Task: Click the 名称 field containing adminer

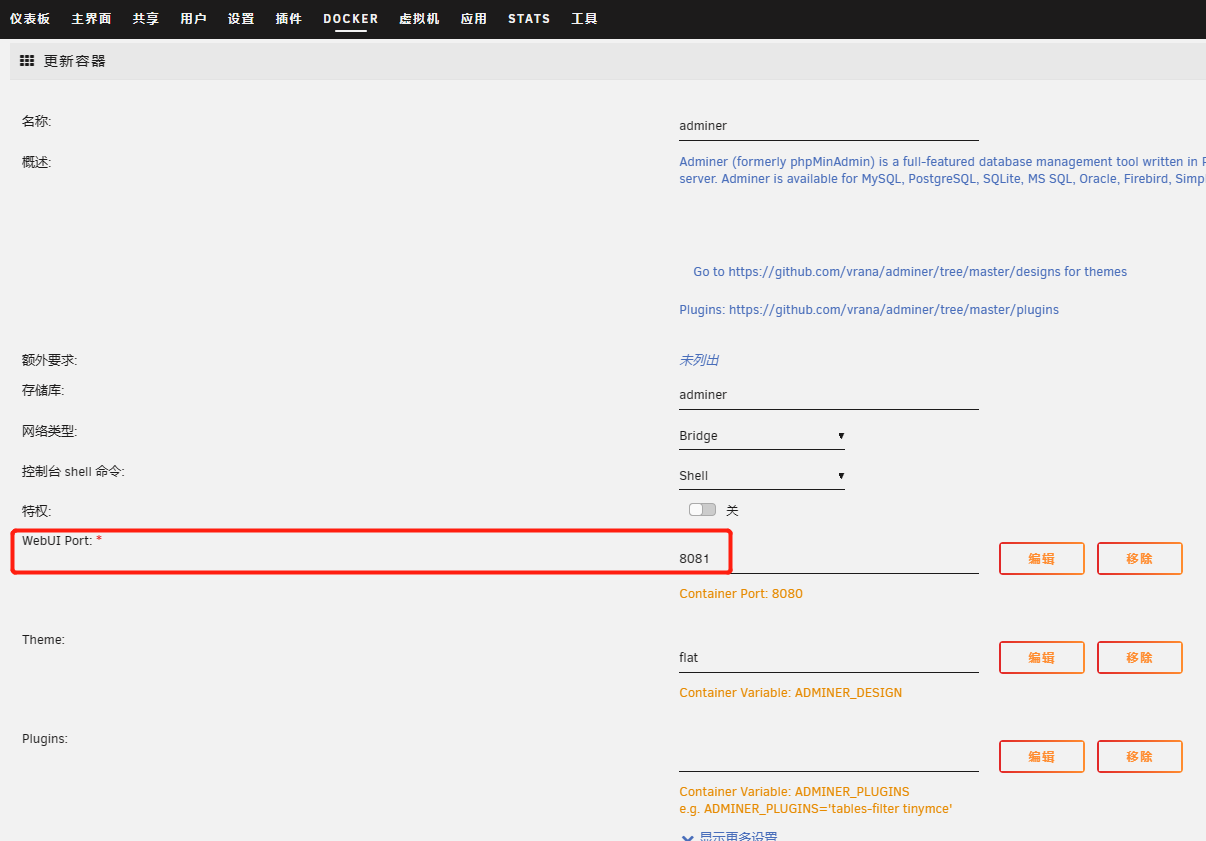Action: click(828, 127)
